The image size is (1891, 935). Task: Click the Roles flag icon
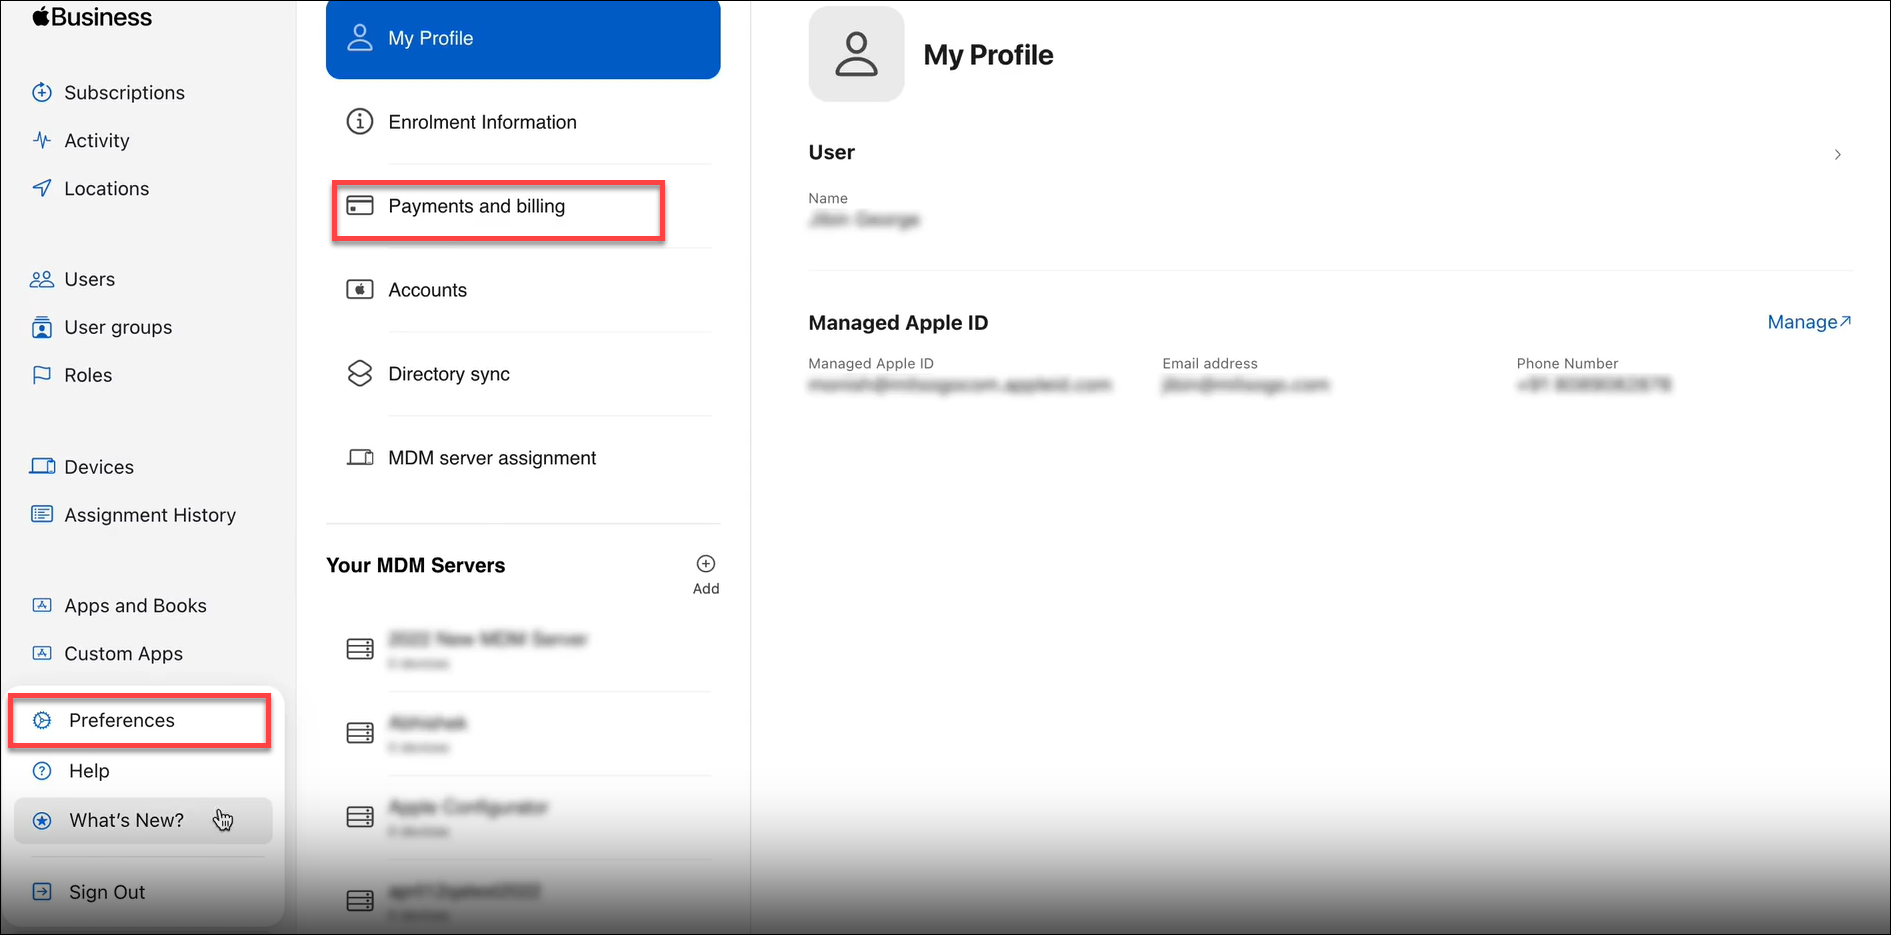42,375
